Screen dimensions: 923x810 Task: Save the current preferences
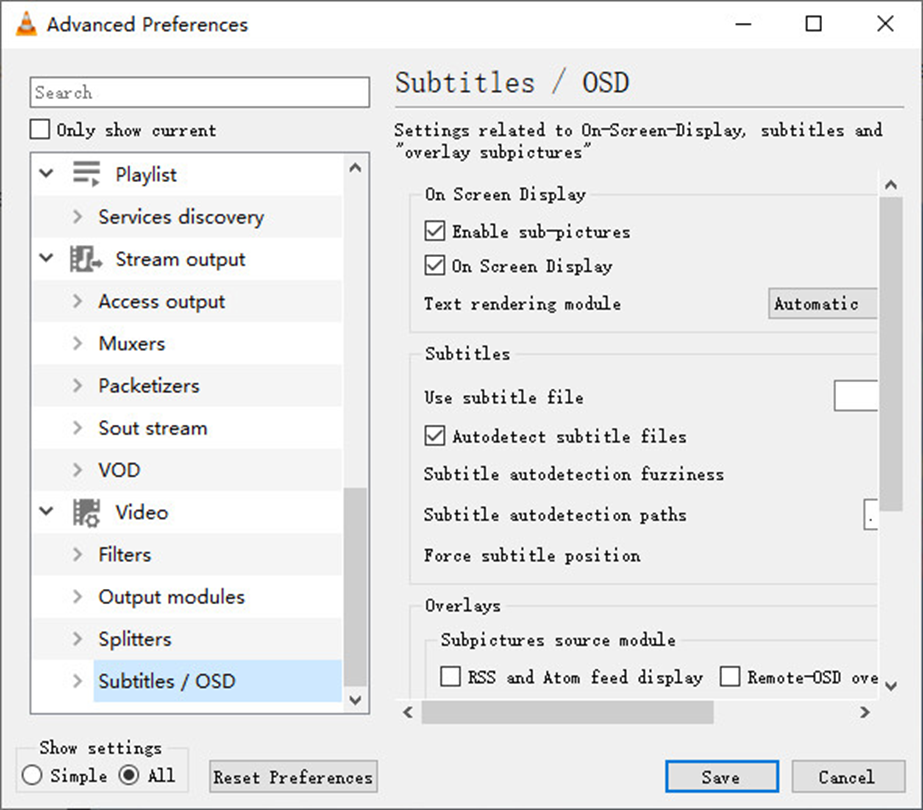(x=721, y=776)
